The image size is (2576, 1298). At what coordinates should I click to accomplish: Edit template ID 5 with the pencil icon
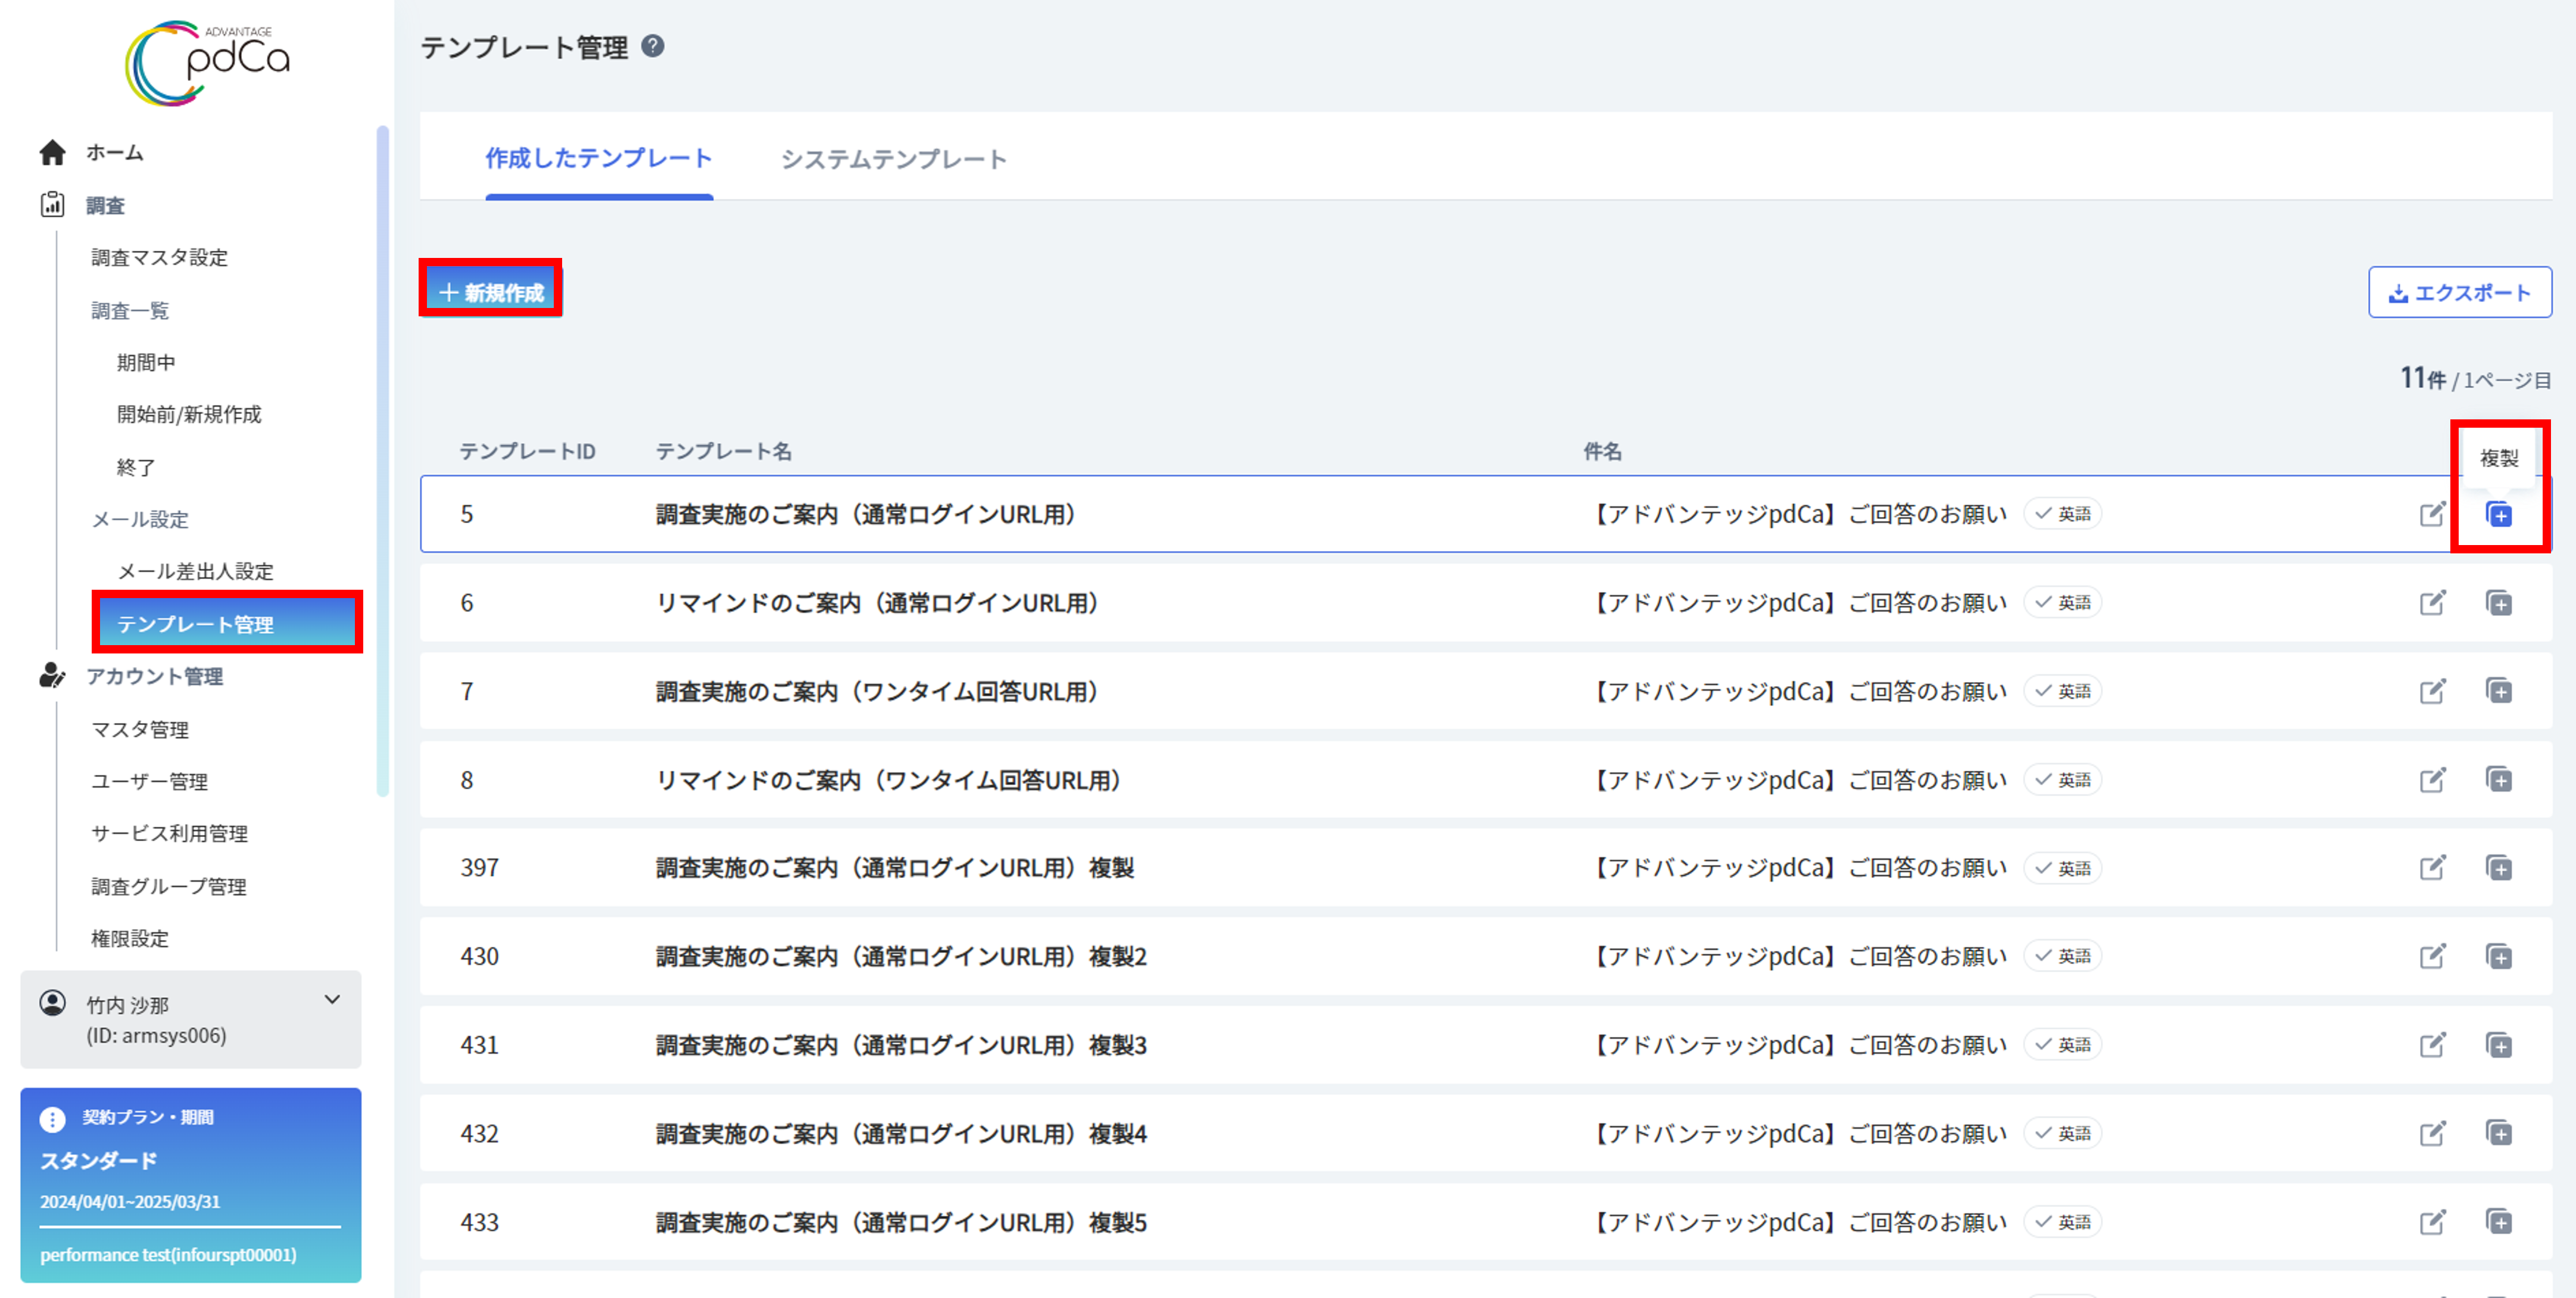click(x=2432, y=514)
